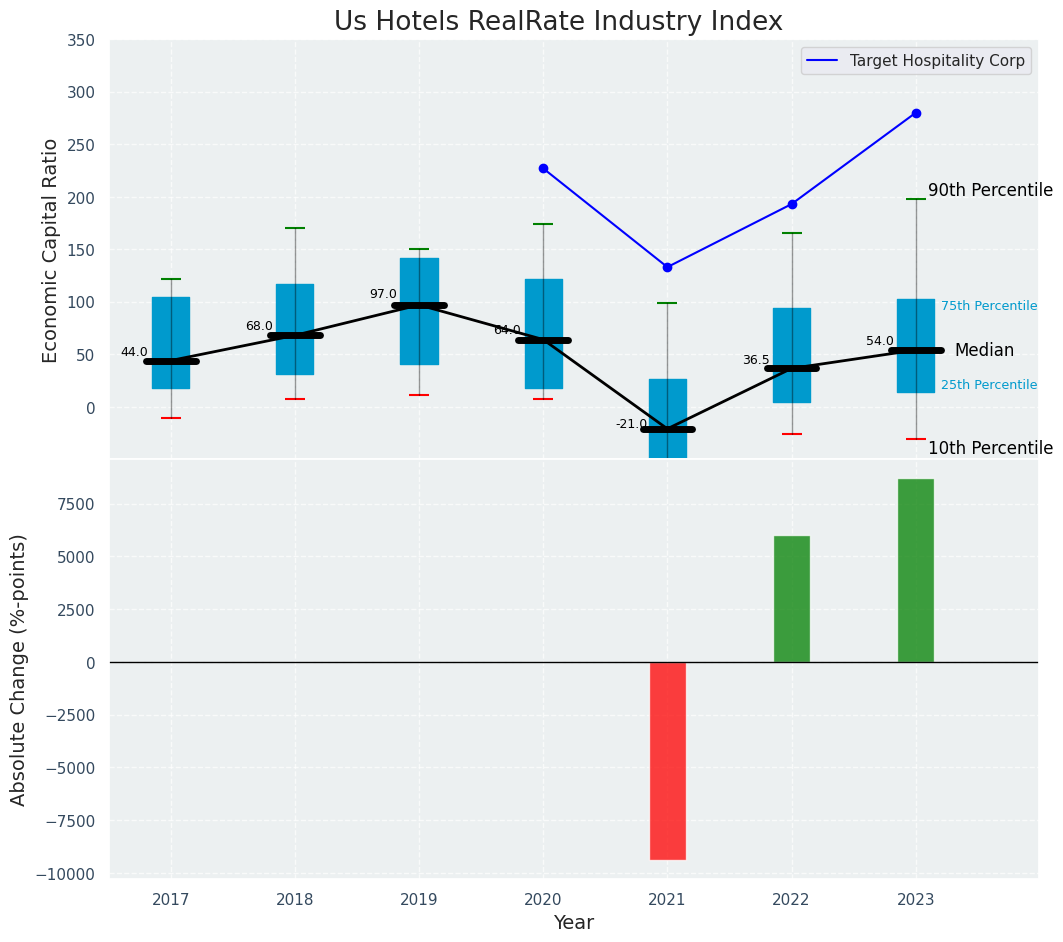Click the 90th Percentile annotation
1063x942 pixels.
pyautogui.click(x=990, y=190)
